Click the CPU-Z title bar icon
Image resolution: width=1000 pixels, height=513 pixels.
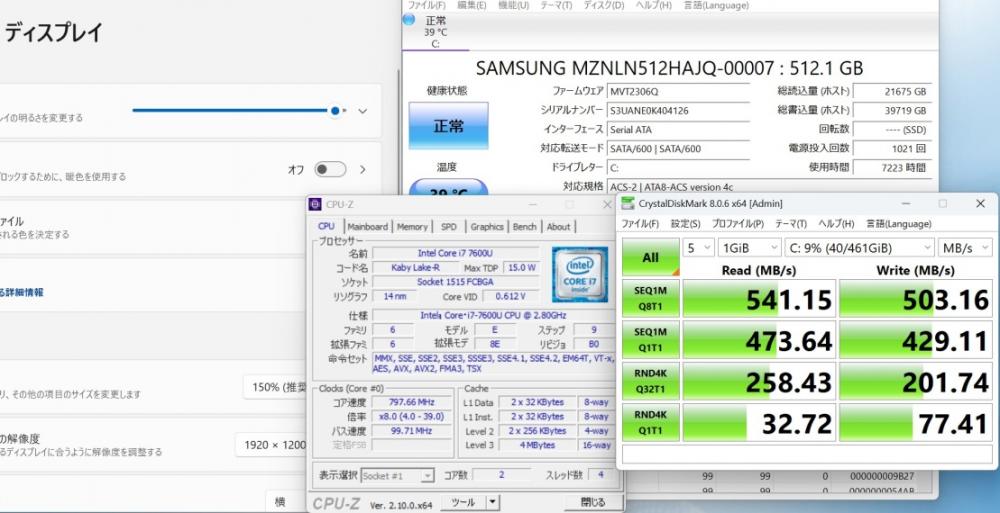pos(314,204)
